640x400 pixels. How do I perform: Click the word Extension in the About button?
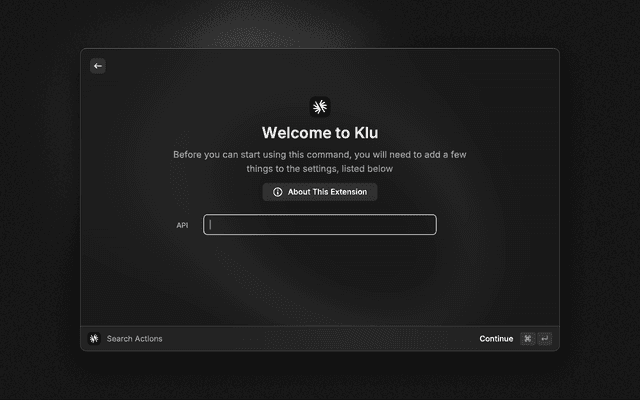coord(349,192)
